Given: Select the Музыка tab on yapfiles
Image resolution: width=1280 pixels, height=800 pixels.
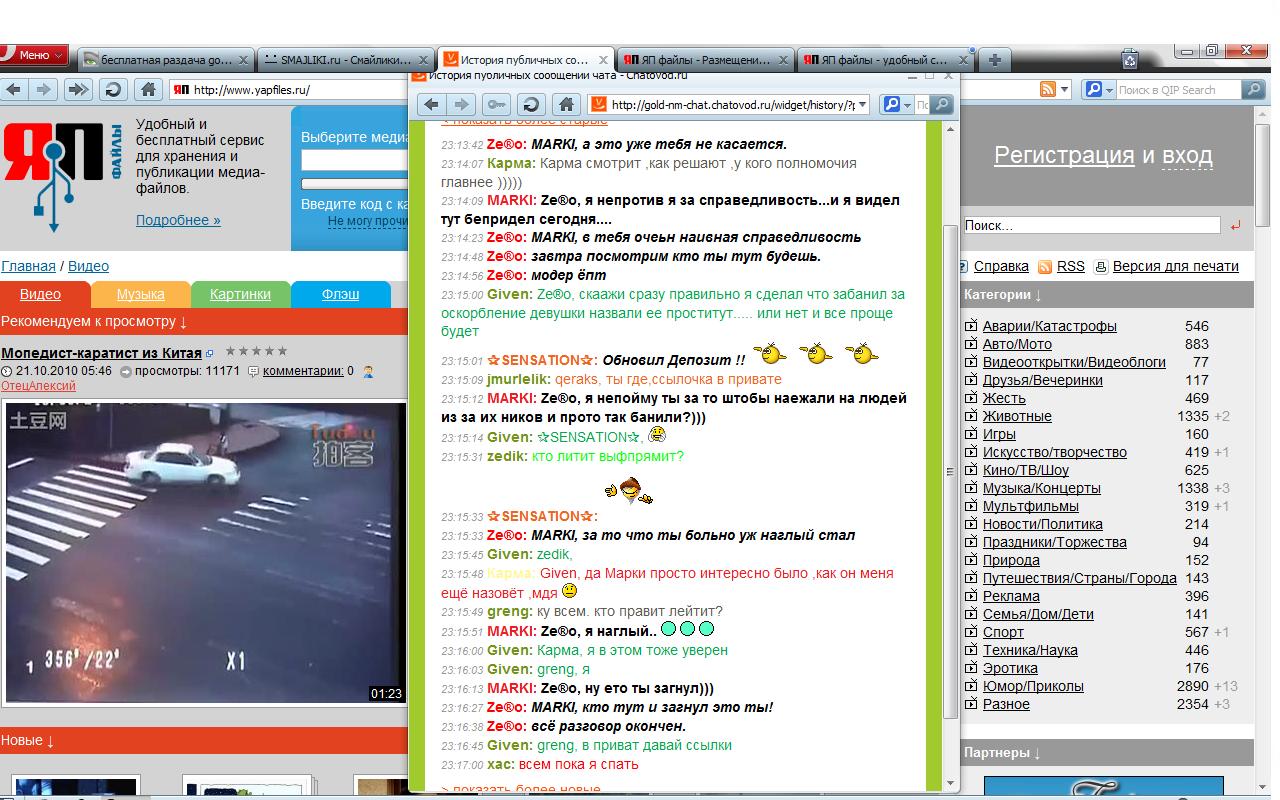Looking at the screenshot, I should click(x=141, y=294).
